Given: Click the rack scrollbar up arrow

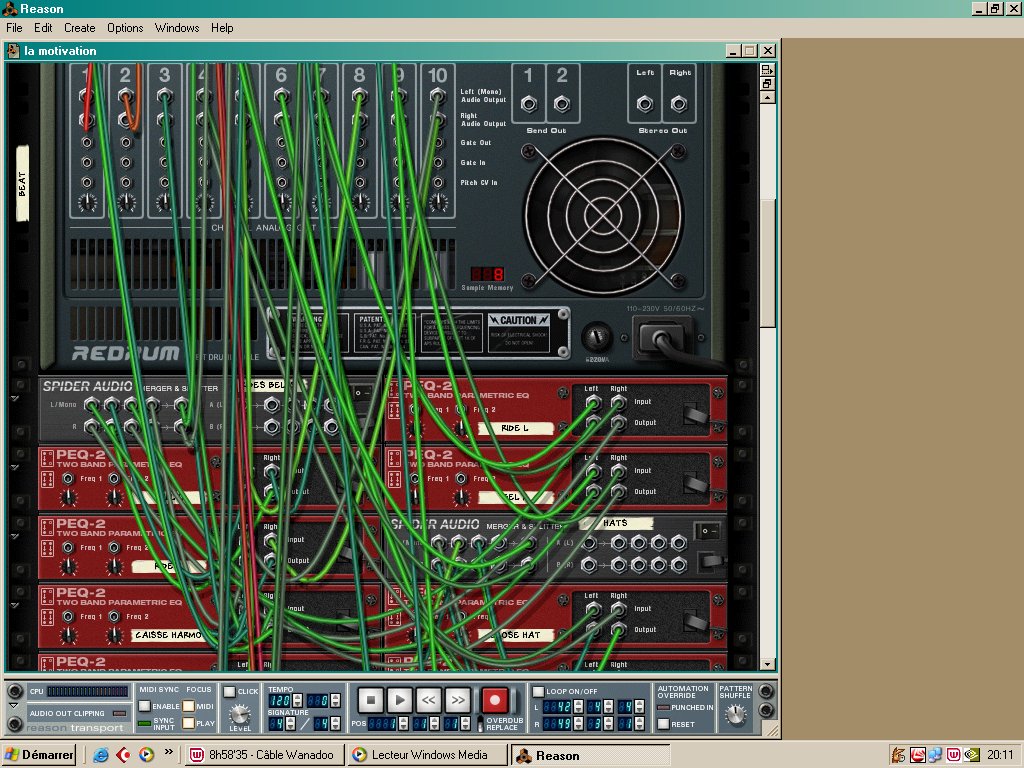Looking at the screenshot, I should [x=767, y=97].
